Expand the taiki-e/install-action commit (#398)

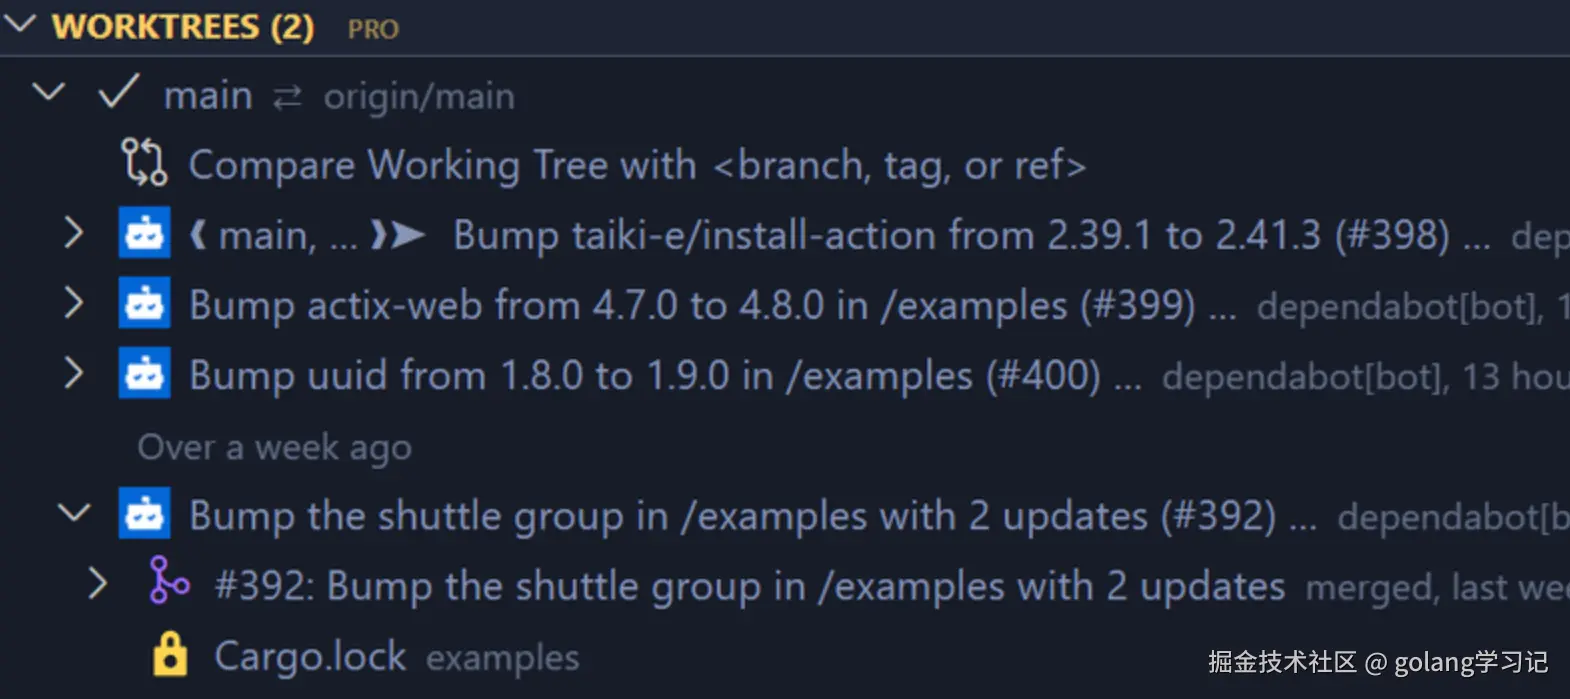73,233
